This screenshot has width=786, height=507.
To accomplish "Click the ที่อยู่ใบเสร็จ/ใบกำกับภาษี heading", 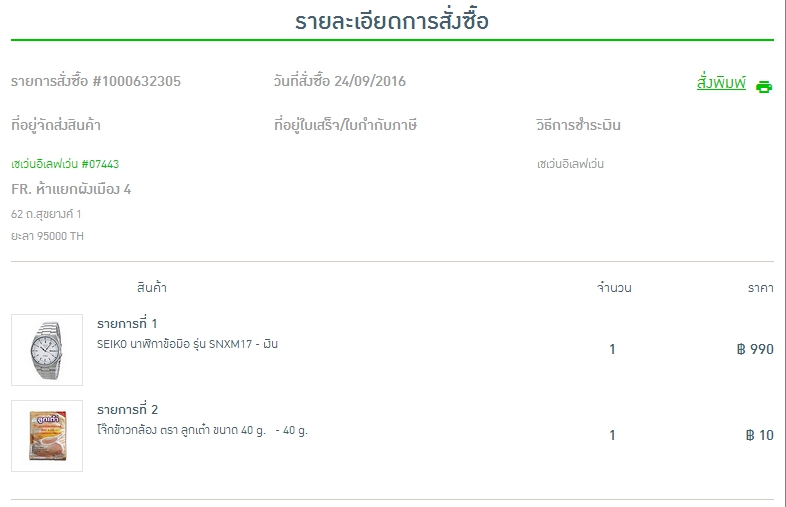I will [345, 125].
